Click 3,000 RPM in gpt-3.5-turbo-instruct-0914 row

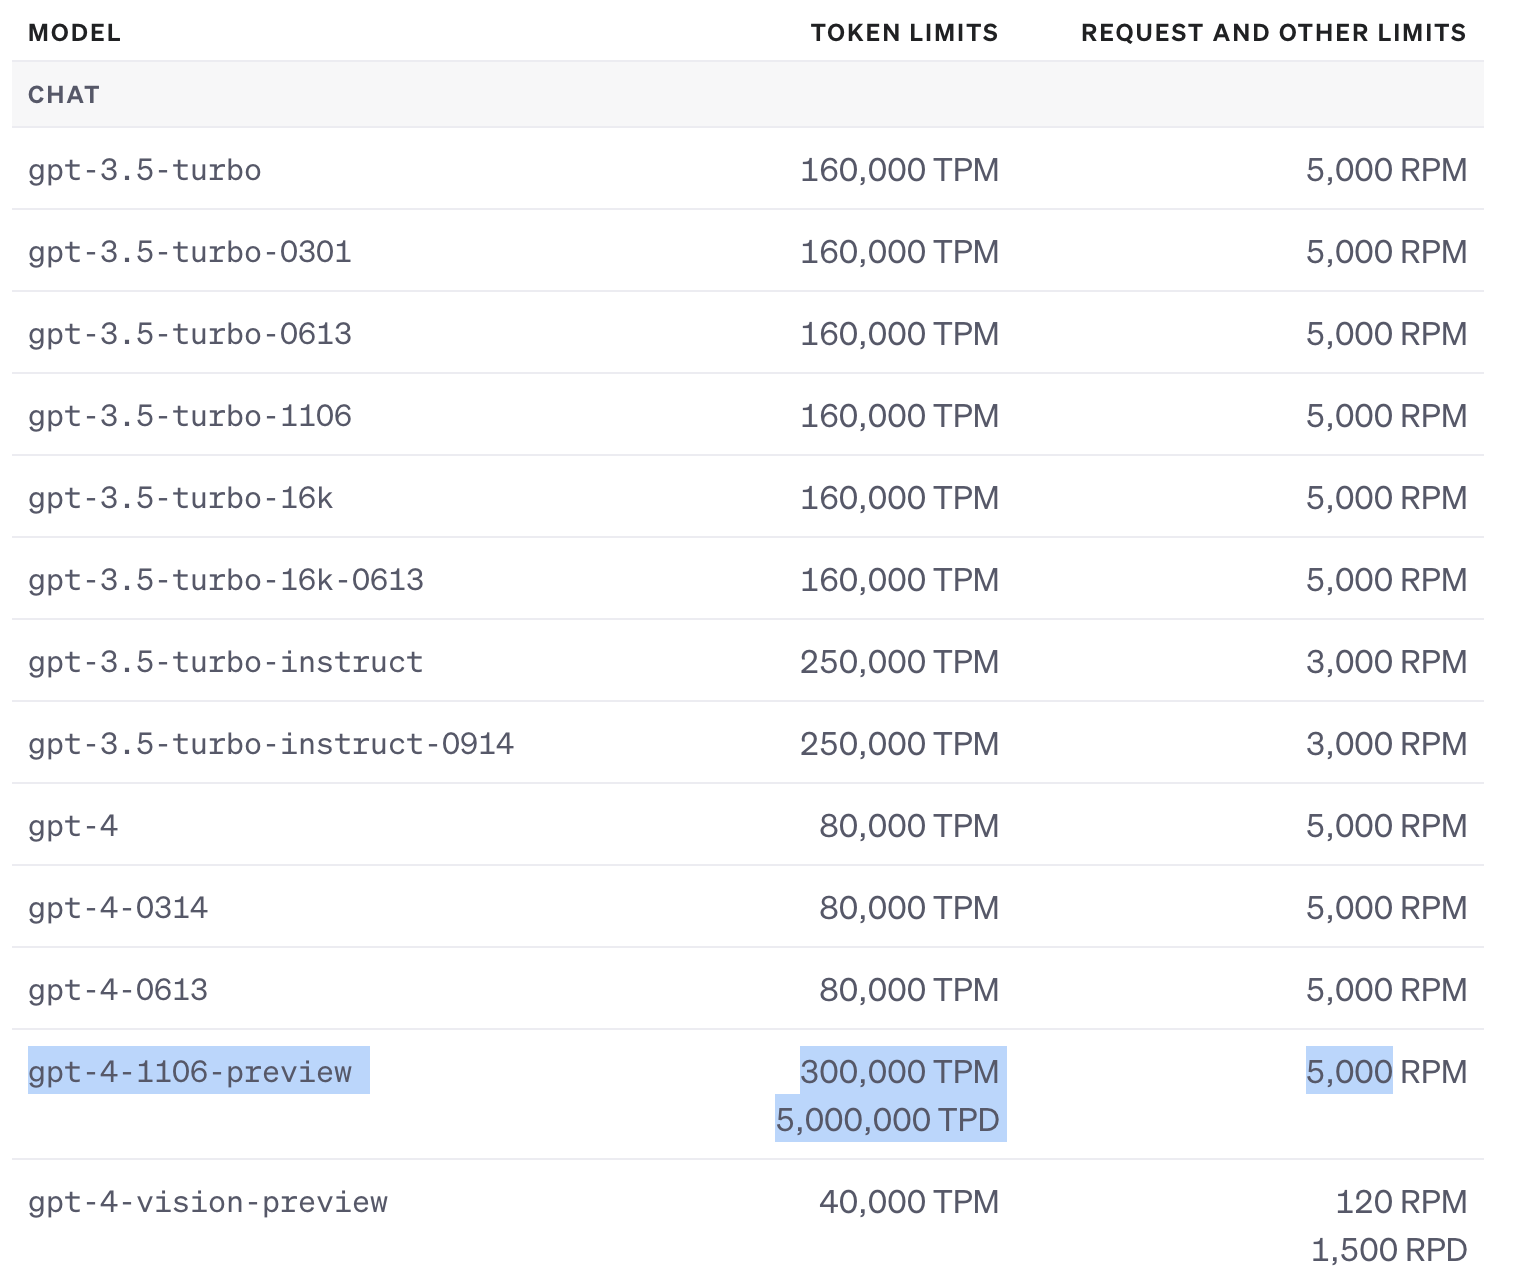pyautogui.click(x=1387, y=744)
